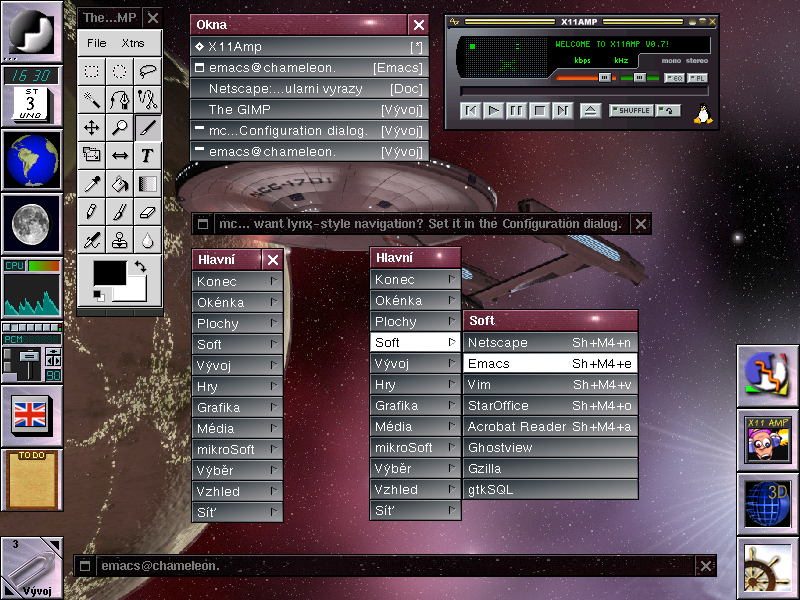The height and width of the screenshot is (600, 800).
Task: Open Acrobat Reader from the Soft submenu
Action: 551,427
